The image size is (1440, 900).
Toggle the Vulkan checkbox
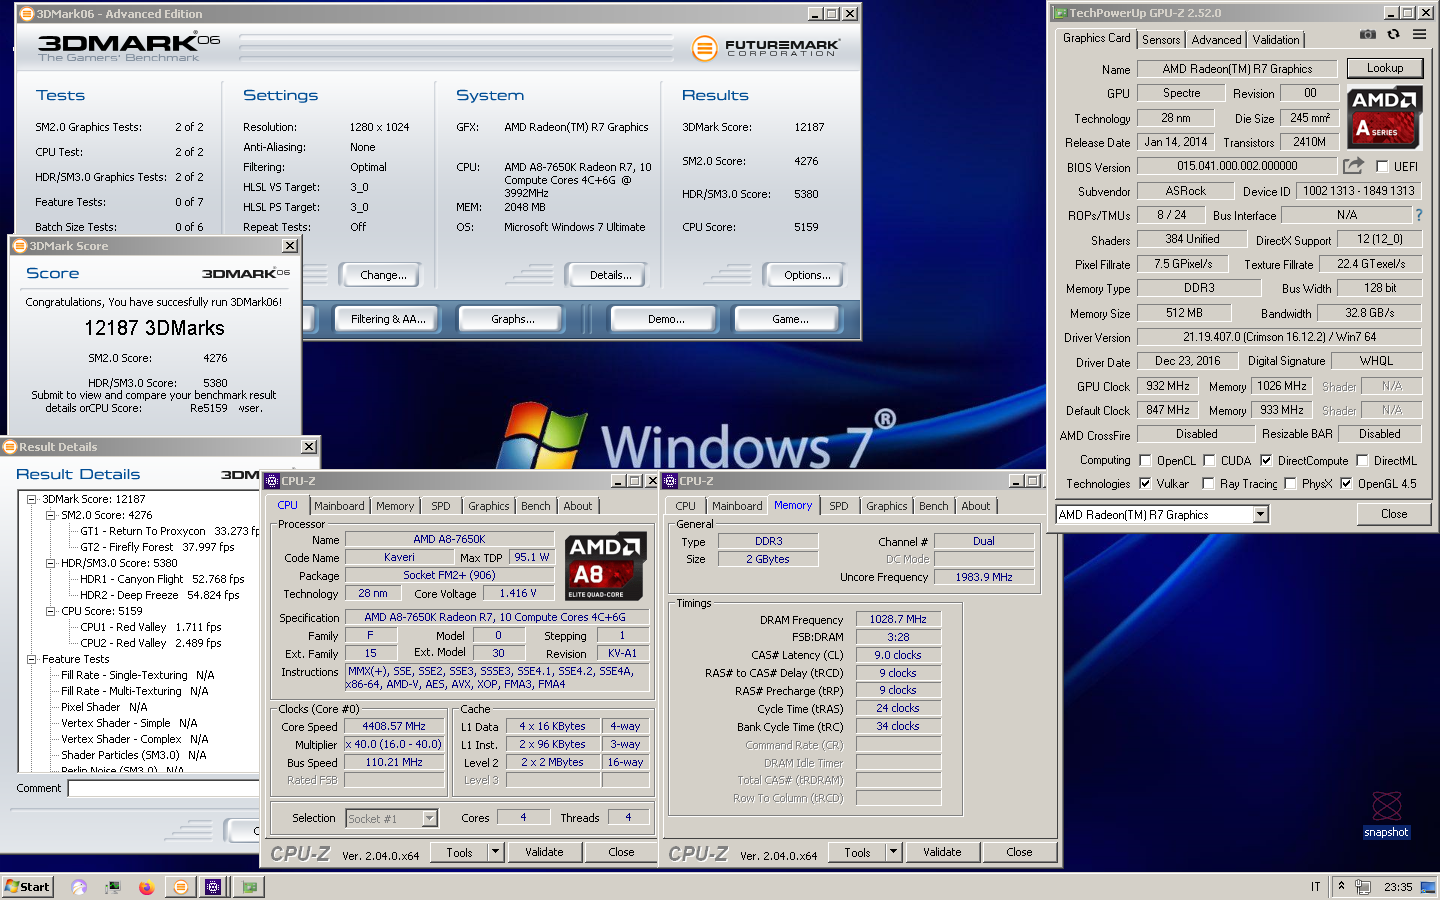click(x=1145, y=484)
